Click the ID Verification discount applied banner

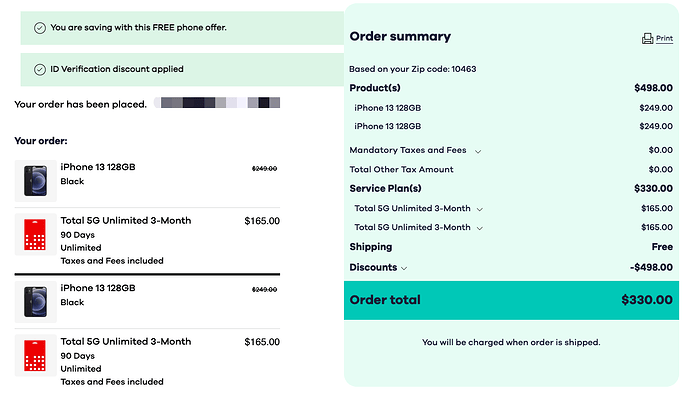tap(180, 69)
